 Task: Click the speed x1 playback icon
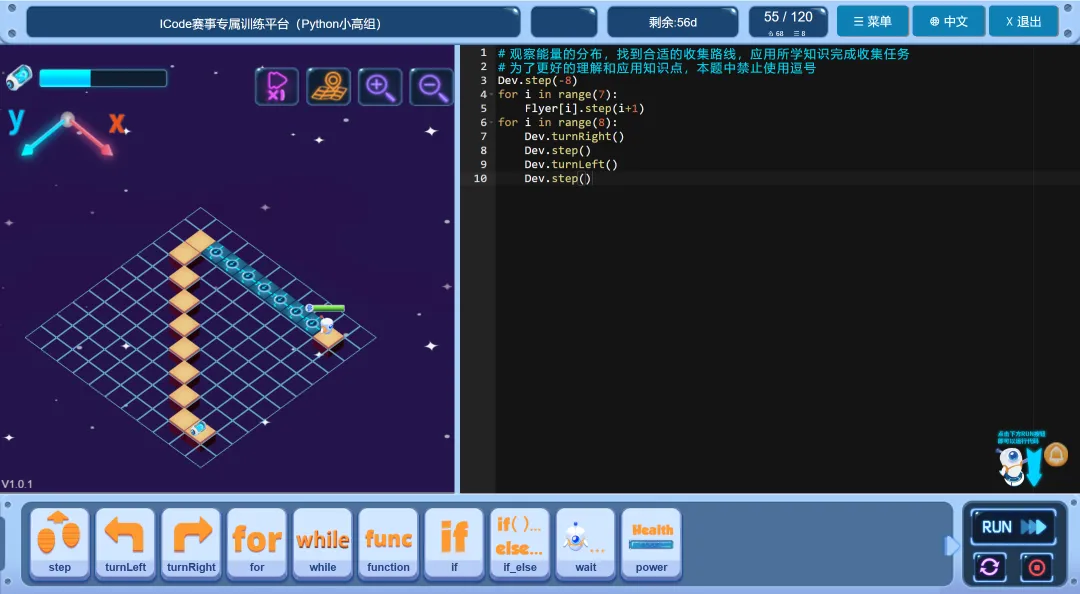coord(277,87)
